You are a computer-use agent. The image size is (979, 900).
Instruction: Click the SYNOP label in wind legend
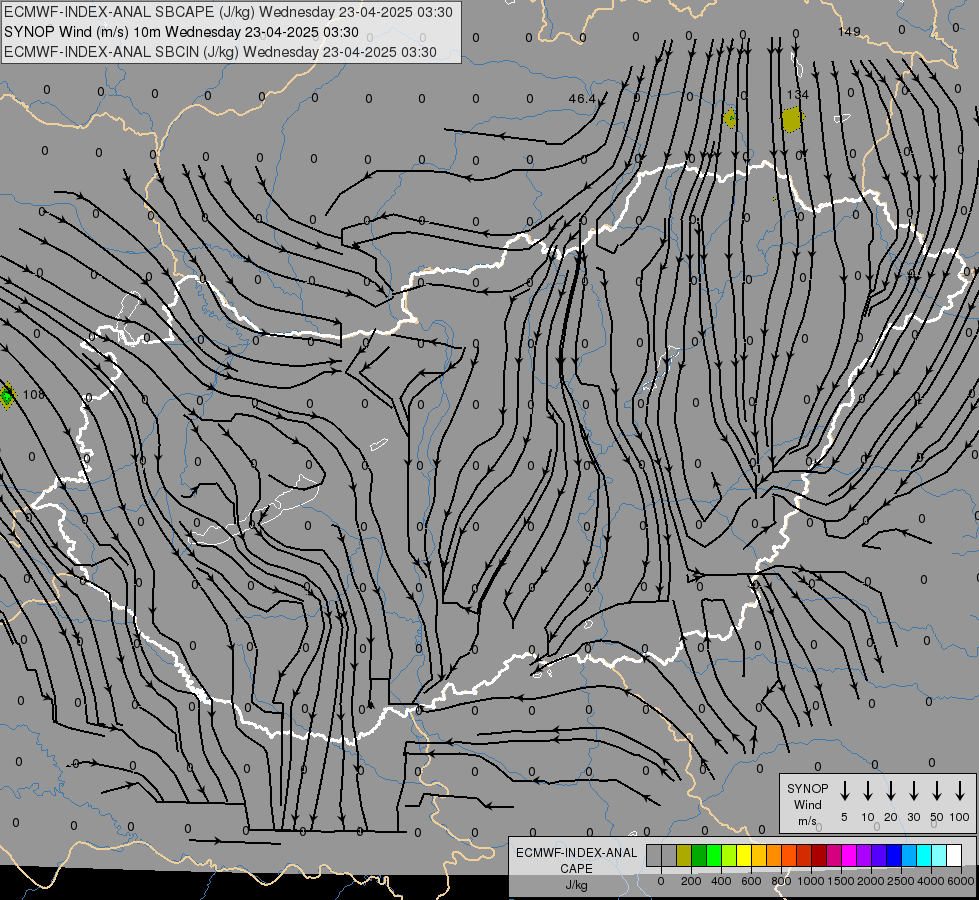tap(807, 789)
